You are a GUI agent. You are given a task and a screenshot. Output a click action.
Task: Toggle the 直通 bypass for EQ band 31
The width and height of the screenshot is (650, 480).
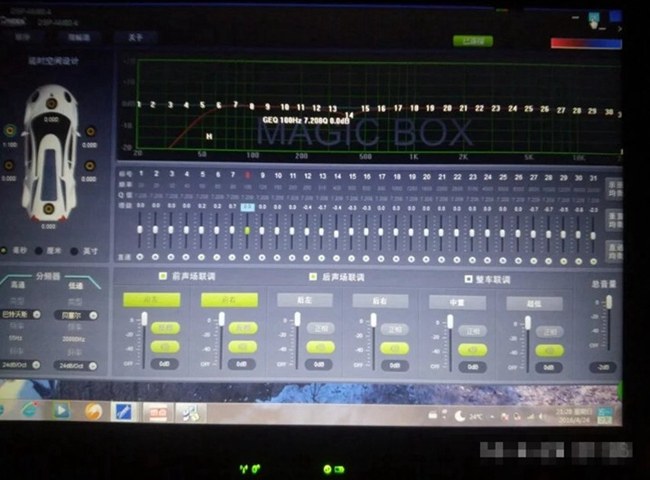coord(594,262)
